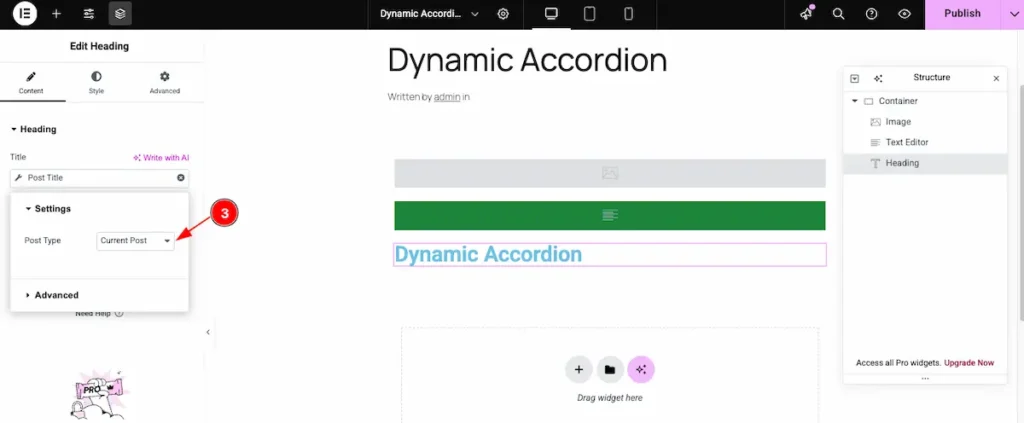Open the Post Type dropdown
The width and height of the screenshot is (1024, 423).
(x=135, y=241)
